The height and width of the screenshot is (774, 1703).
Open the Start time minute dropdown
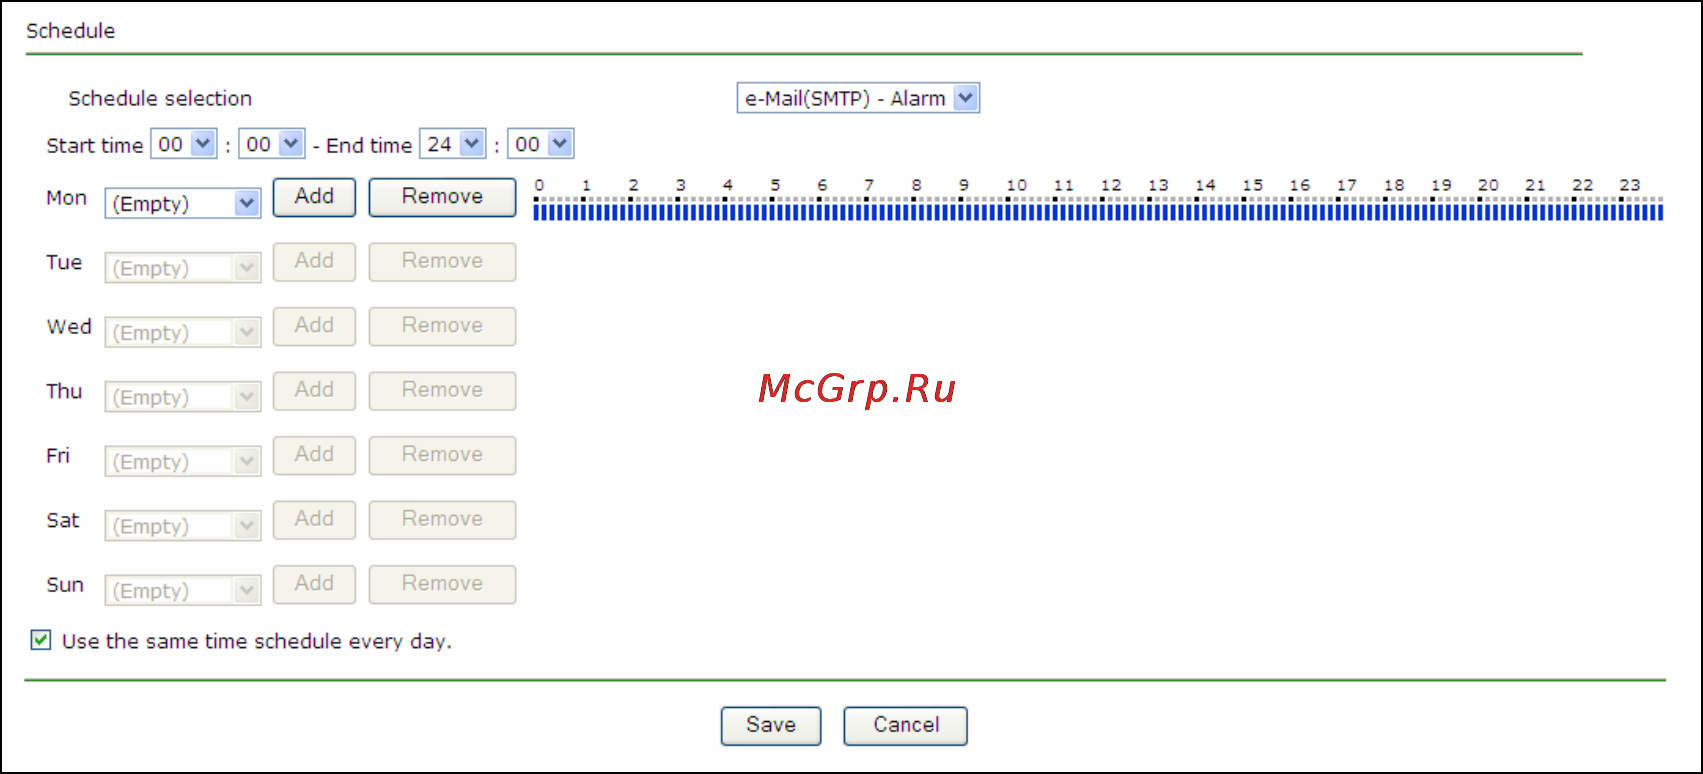[272, 144]
